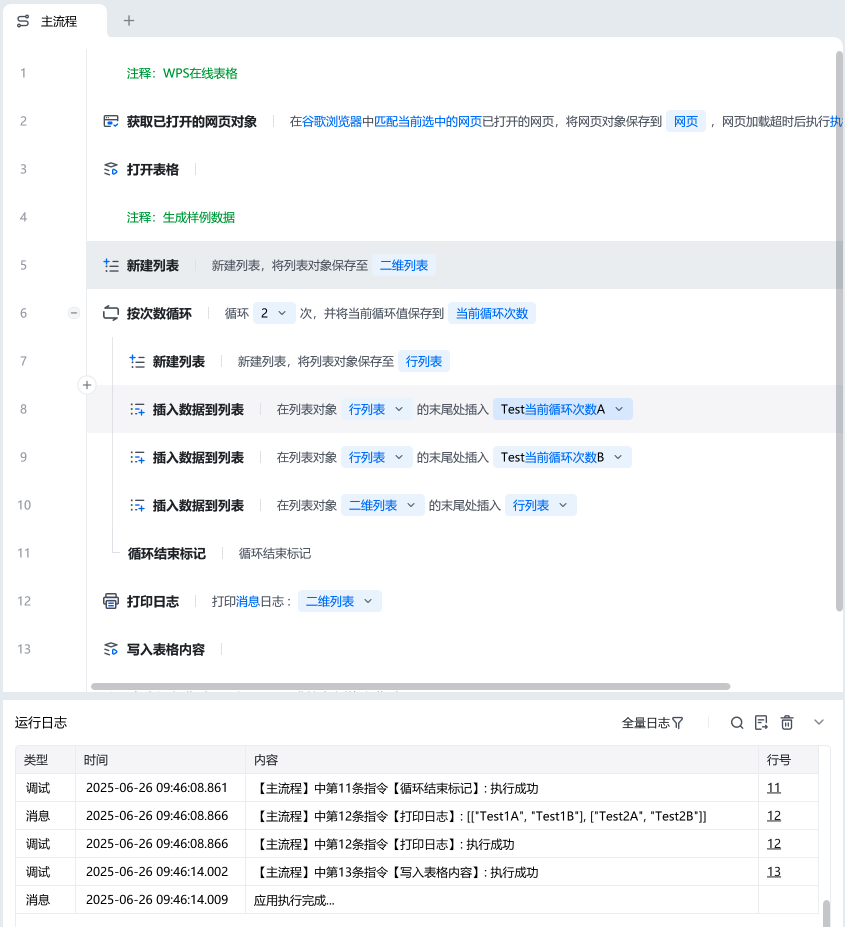
Task: Open the Test当前循环次数B value dropdown
Action: click(562, 457)
